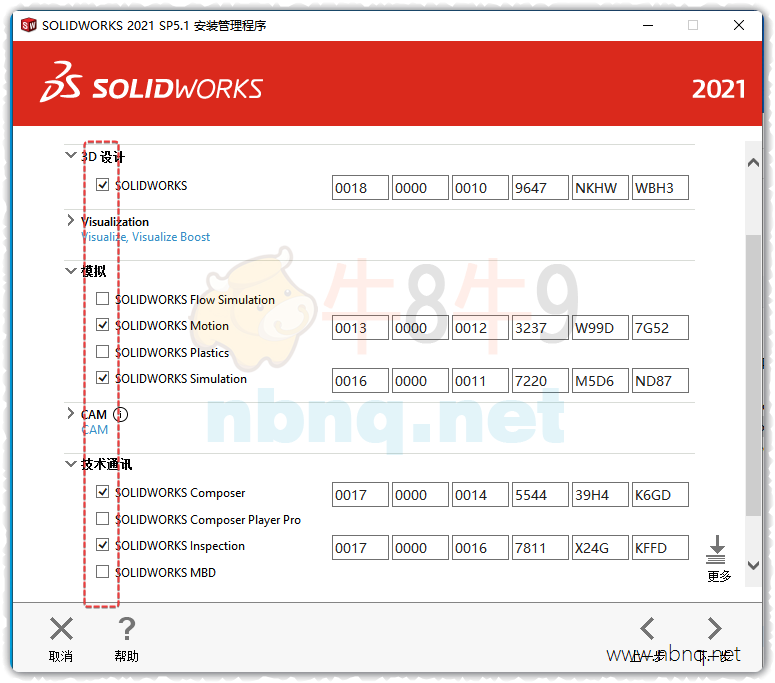This screenshot has height=683, width=775.
Task: Click Inspection serial field X24G
Action: pos(601,548)
